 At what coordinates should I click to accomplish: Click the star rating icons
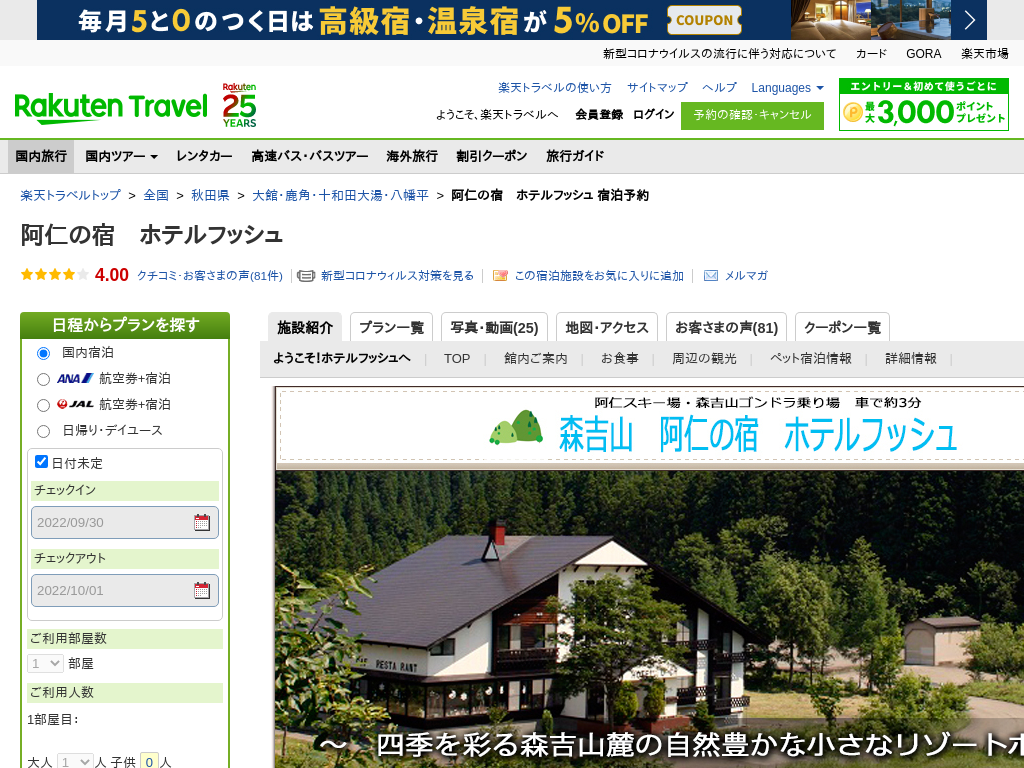[x=55, y=275]
